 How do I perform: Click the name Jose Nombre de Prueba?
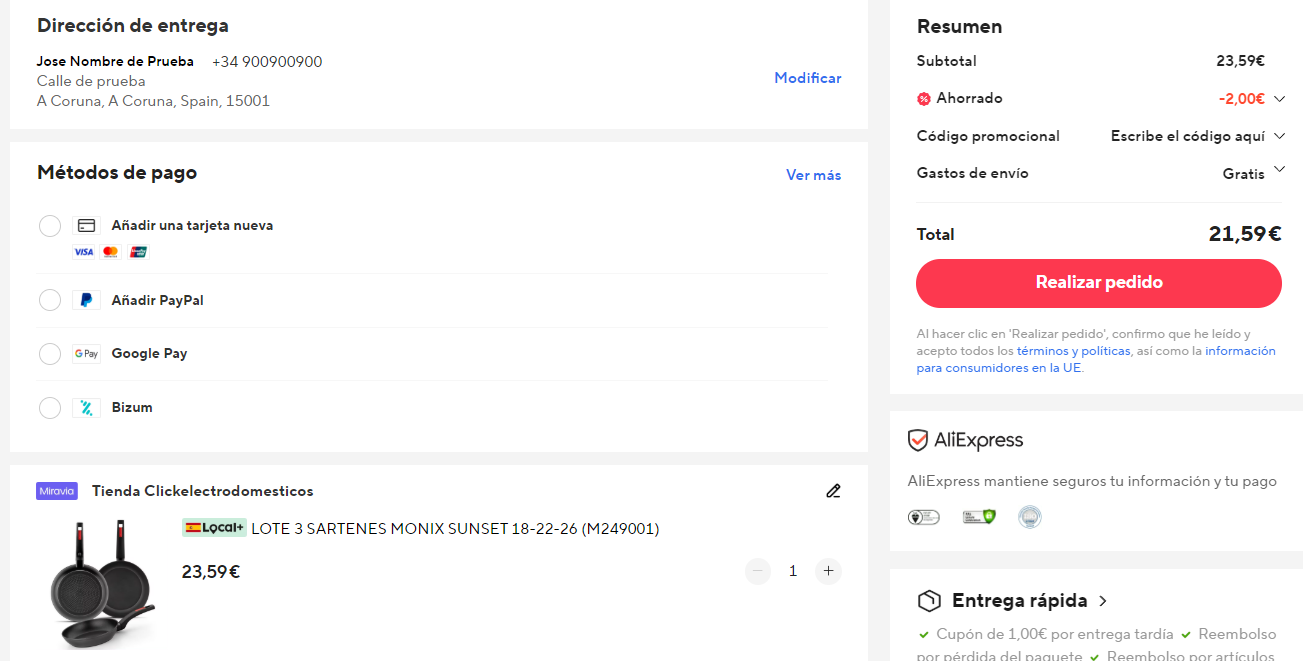click(116, 62)
